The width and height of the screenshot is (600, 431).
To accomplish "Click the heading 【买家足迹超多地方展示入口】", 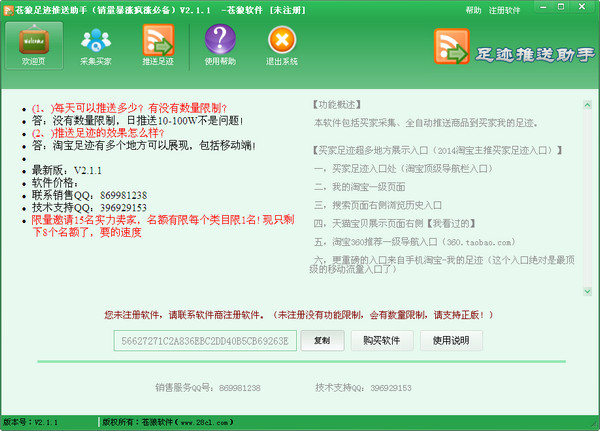I will tap(437, 150).
